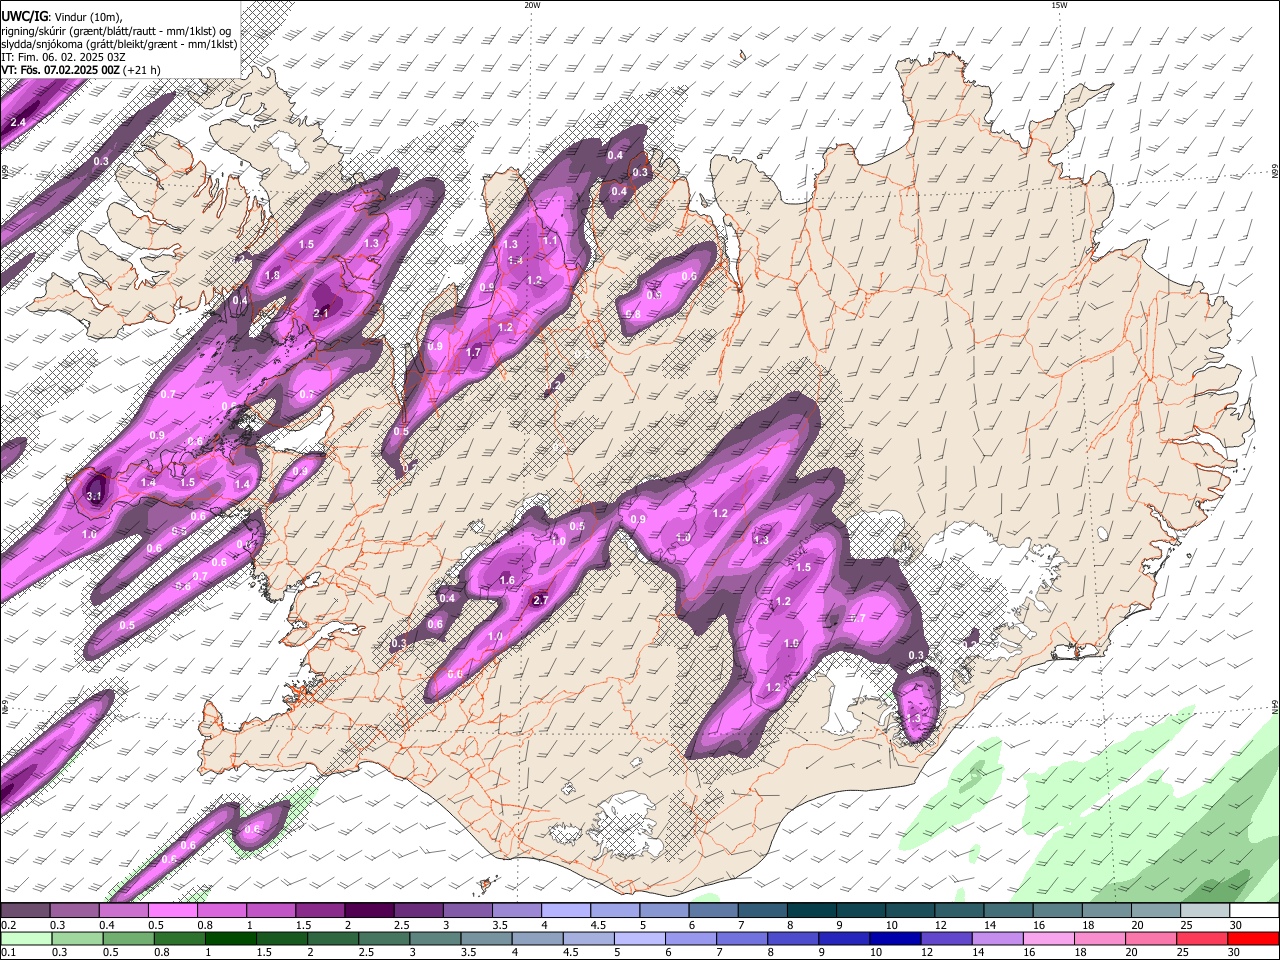Select the light lavender swatch starting at 4
This screenshot has width=1280, height=960.
[565, 911]
